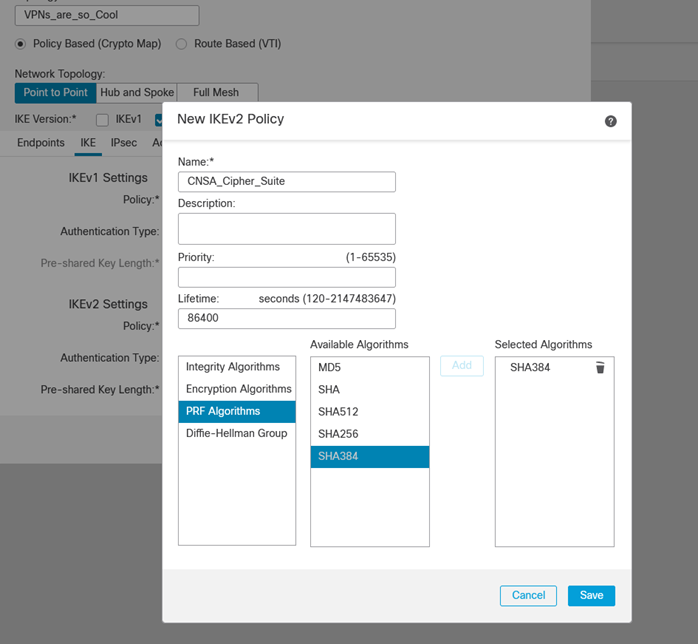Click the topology name field VPNs_are_so_Cool
Image resolution: width=698 pixels, height=644 pixels.
[107, 15]
